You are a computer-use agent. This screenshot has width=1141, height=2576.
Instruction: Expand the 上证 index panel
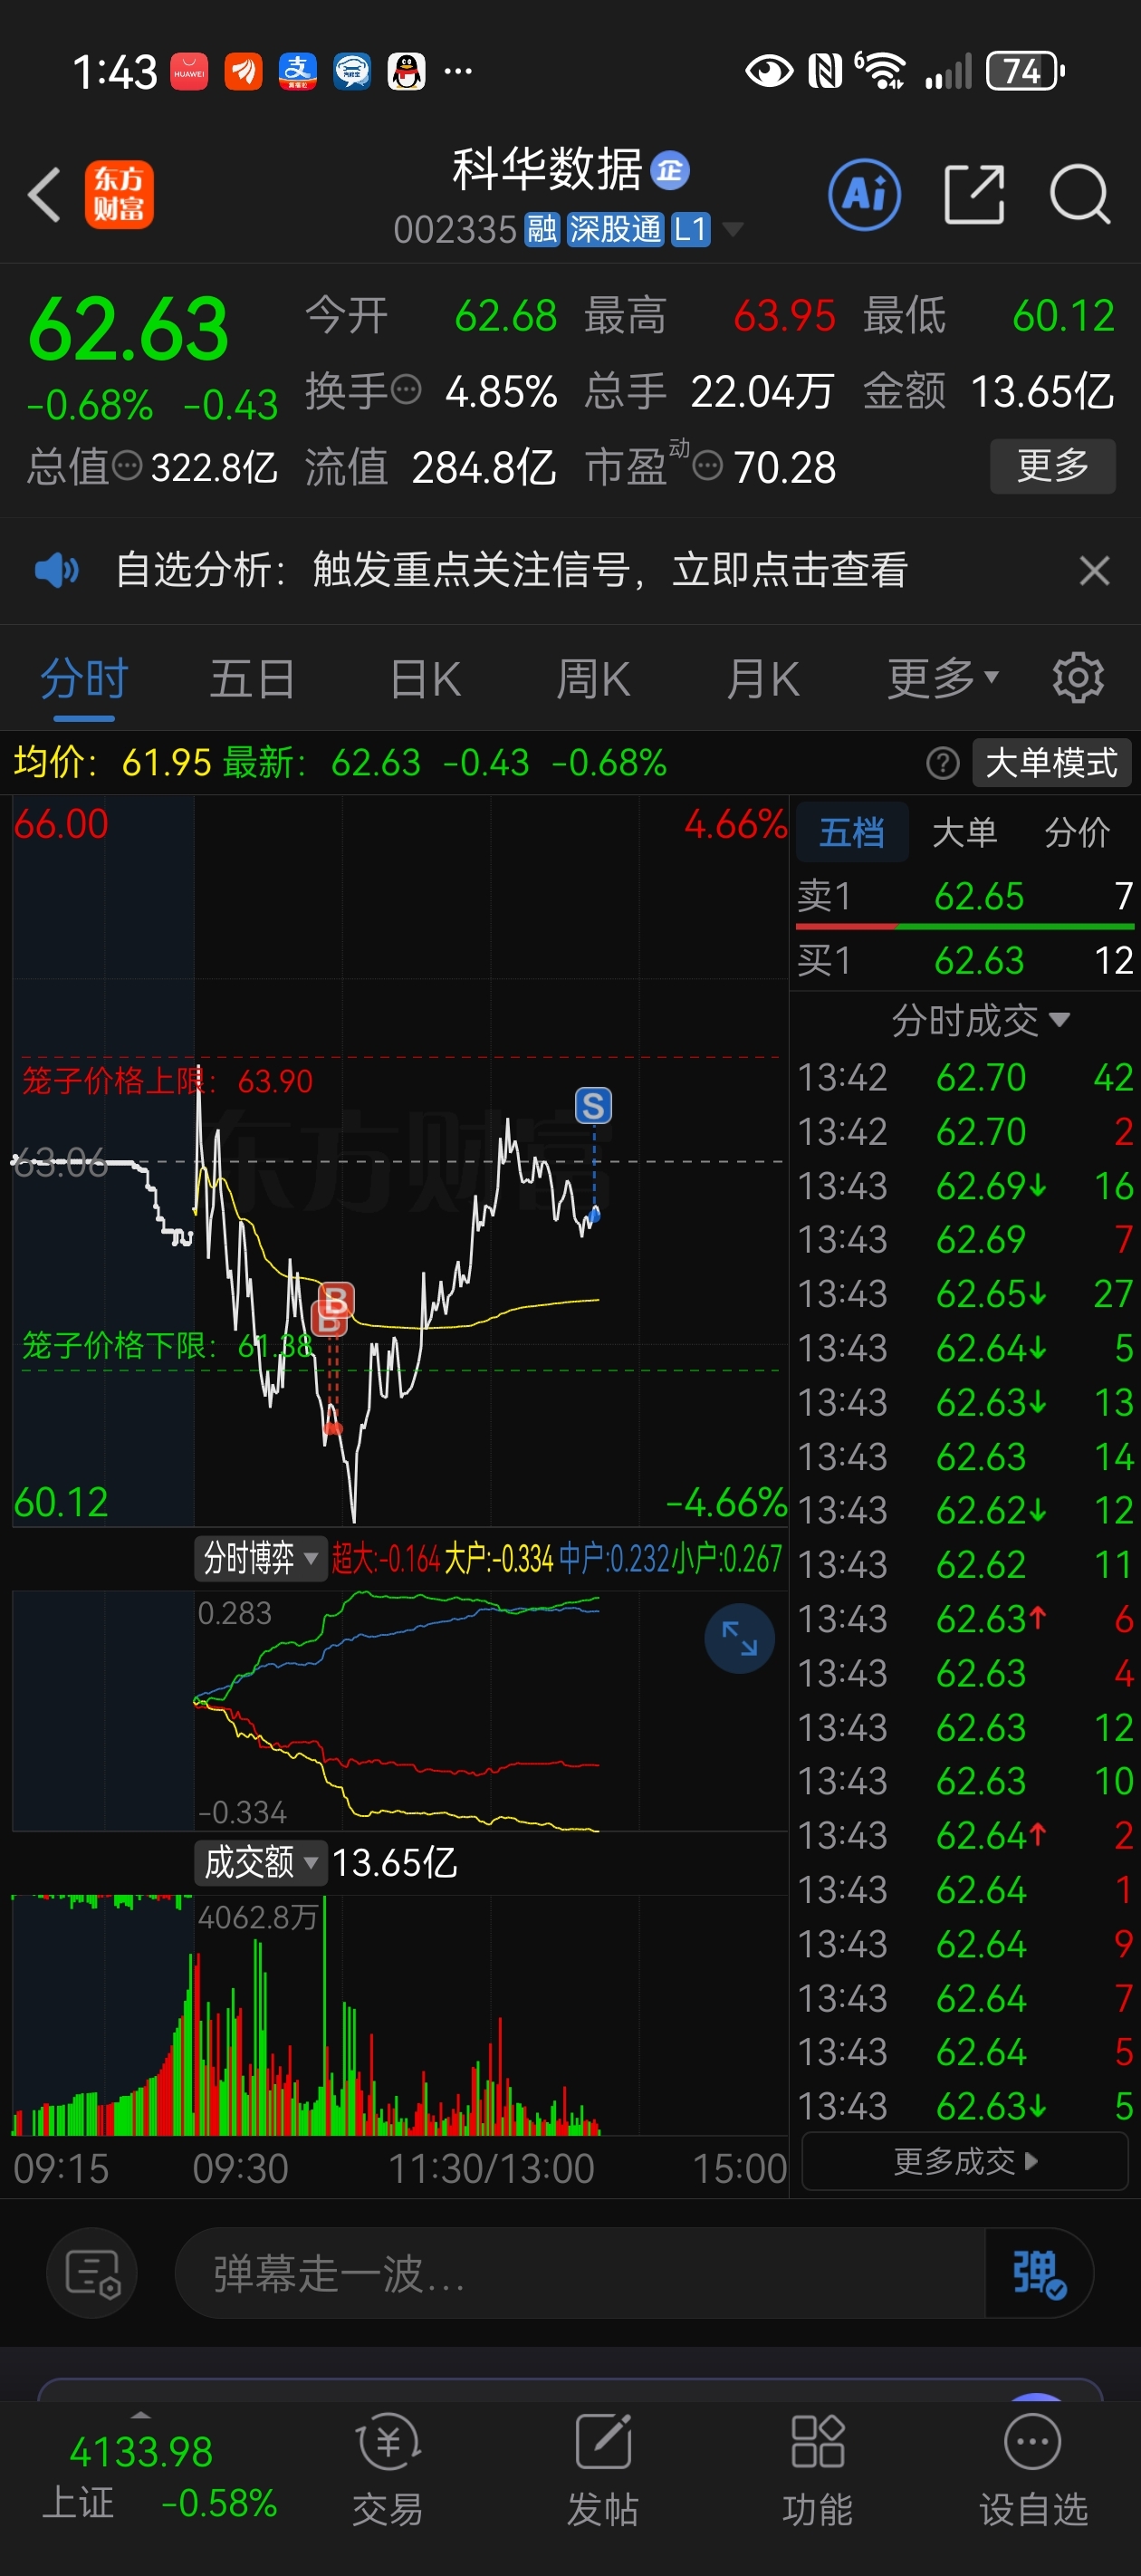(x=140, y=2415)
